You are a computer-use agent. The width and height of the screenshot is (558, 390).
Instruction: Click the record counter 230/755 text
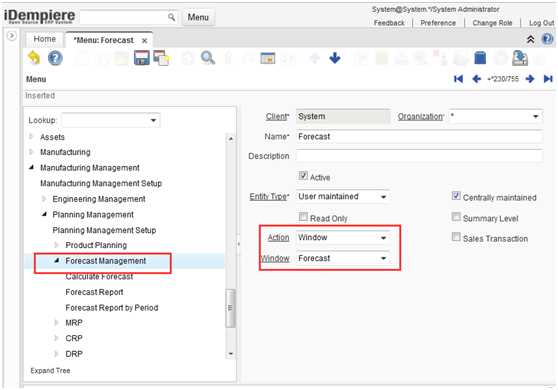click(503, 79)
